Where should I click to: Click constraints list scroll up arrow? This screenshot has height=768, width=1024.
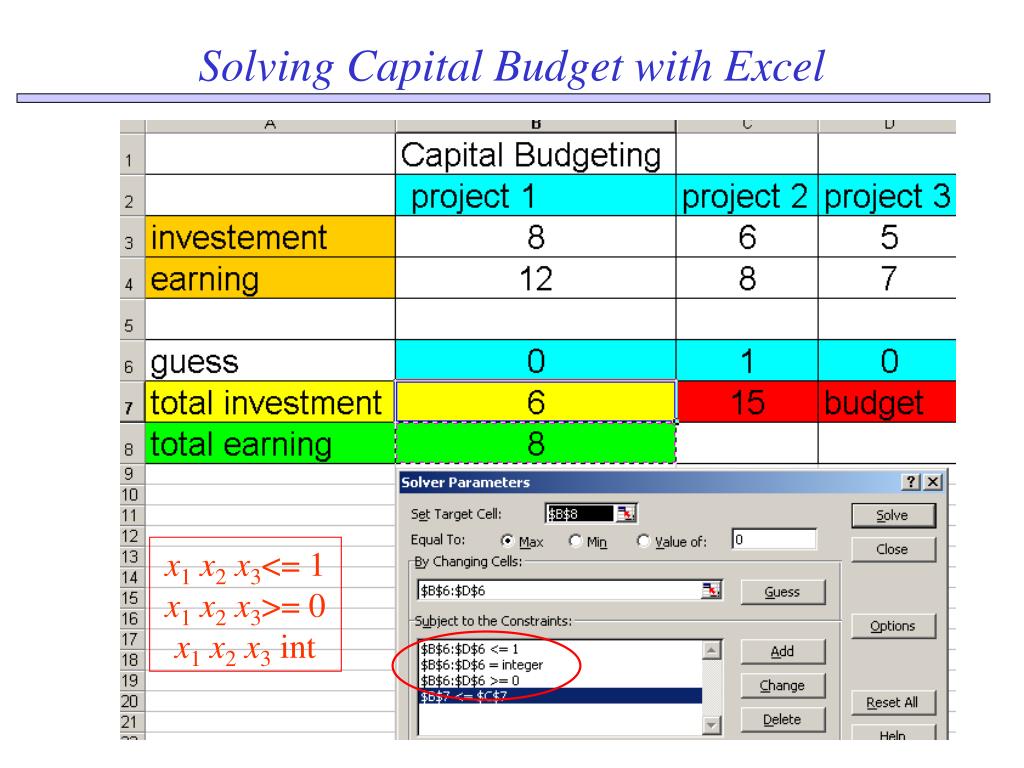click(712, 650)
